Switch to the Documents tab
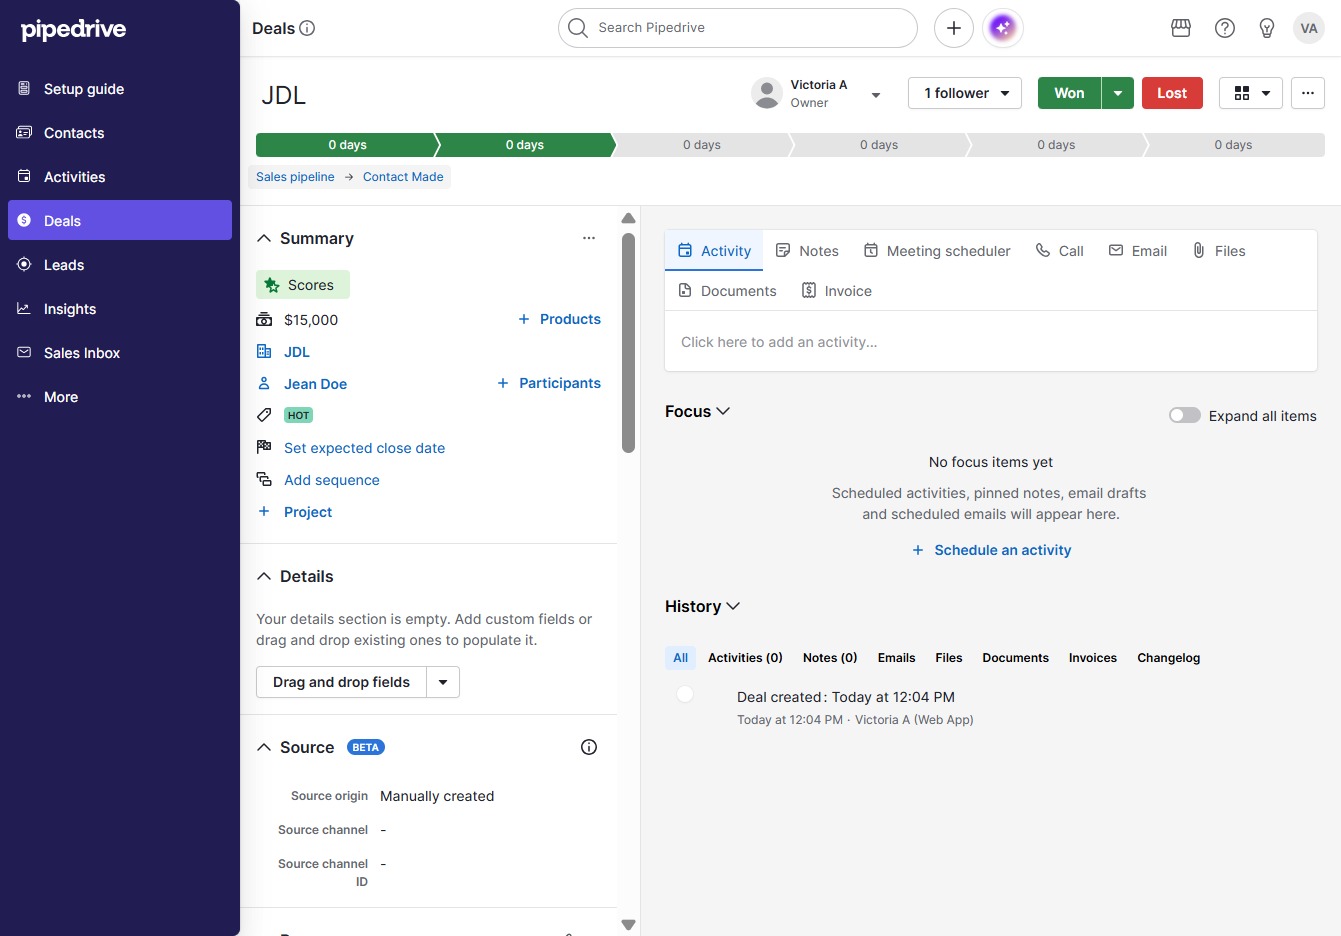The width and height of the screenshot is (1341, 936). (x=727, y=291)
